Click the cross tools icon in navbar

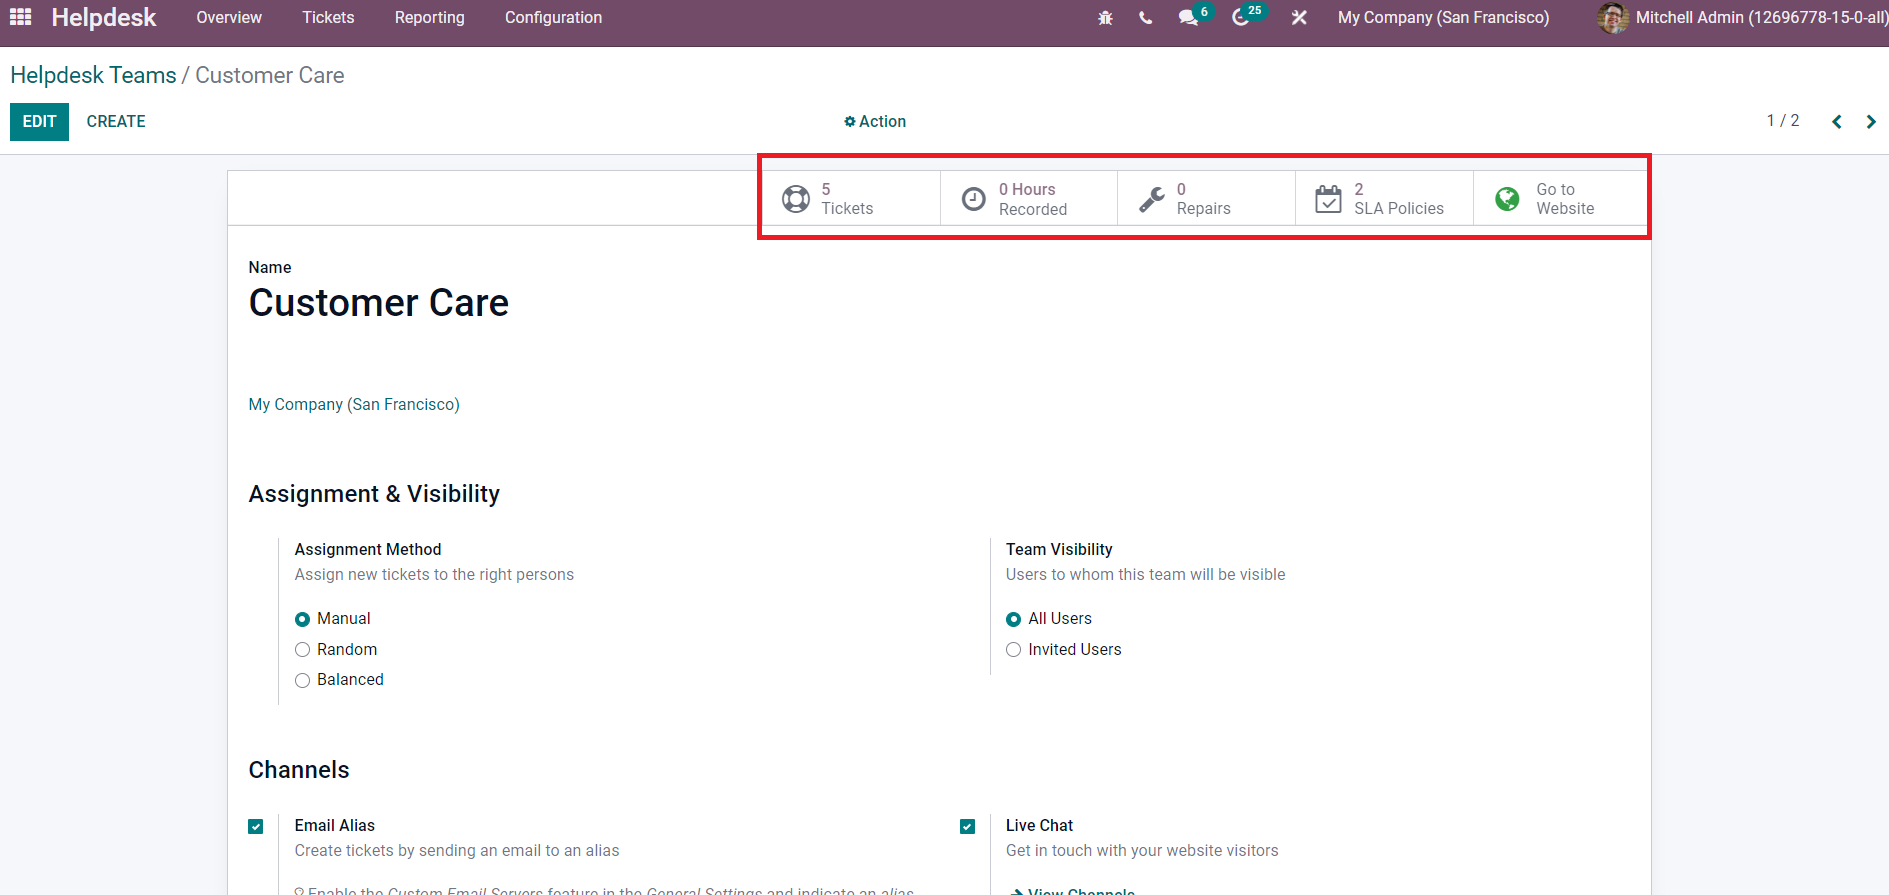(1299, 18)
